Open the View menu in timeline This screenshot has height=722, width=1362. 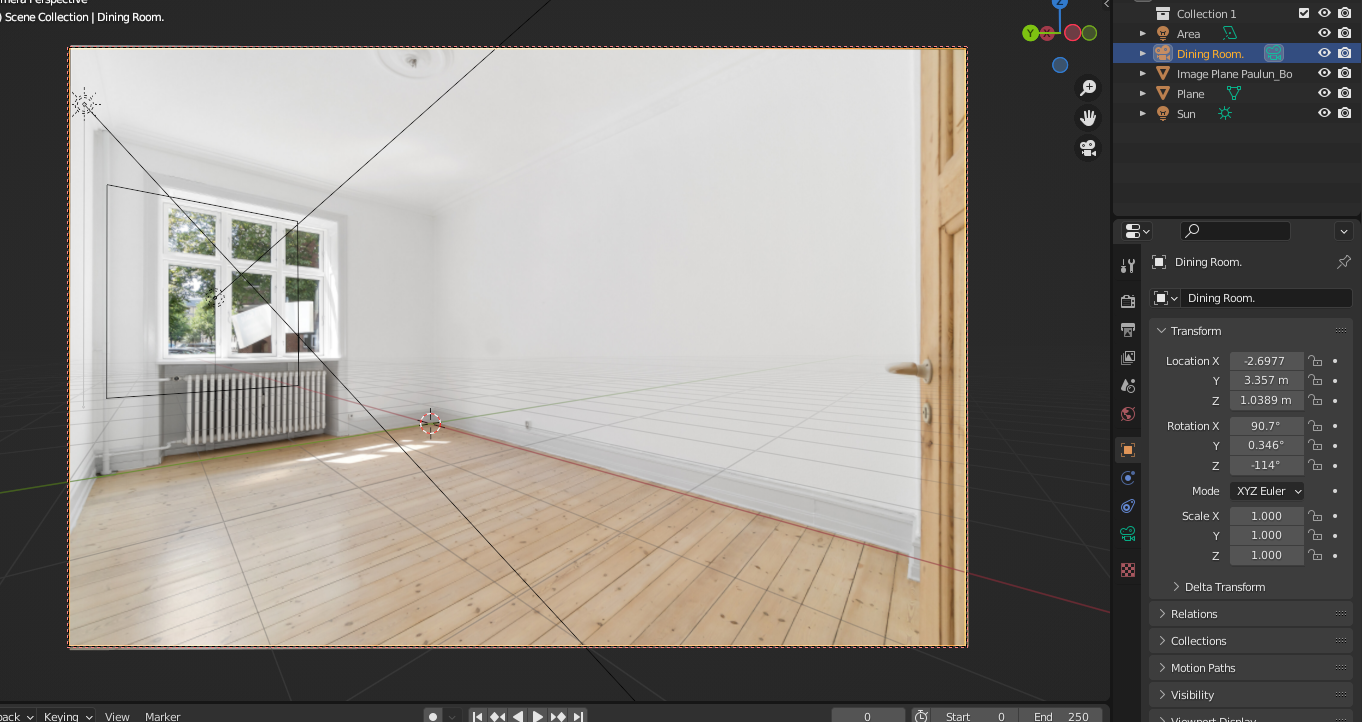click(117, 716)
